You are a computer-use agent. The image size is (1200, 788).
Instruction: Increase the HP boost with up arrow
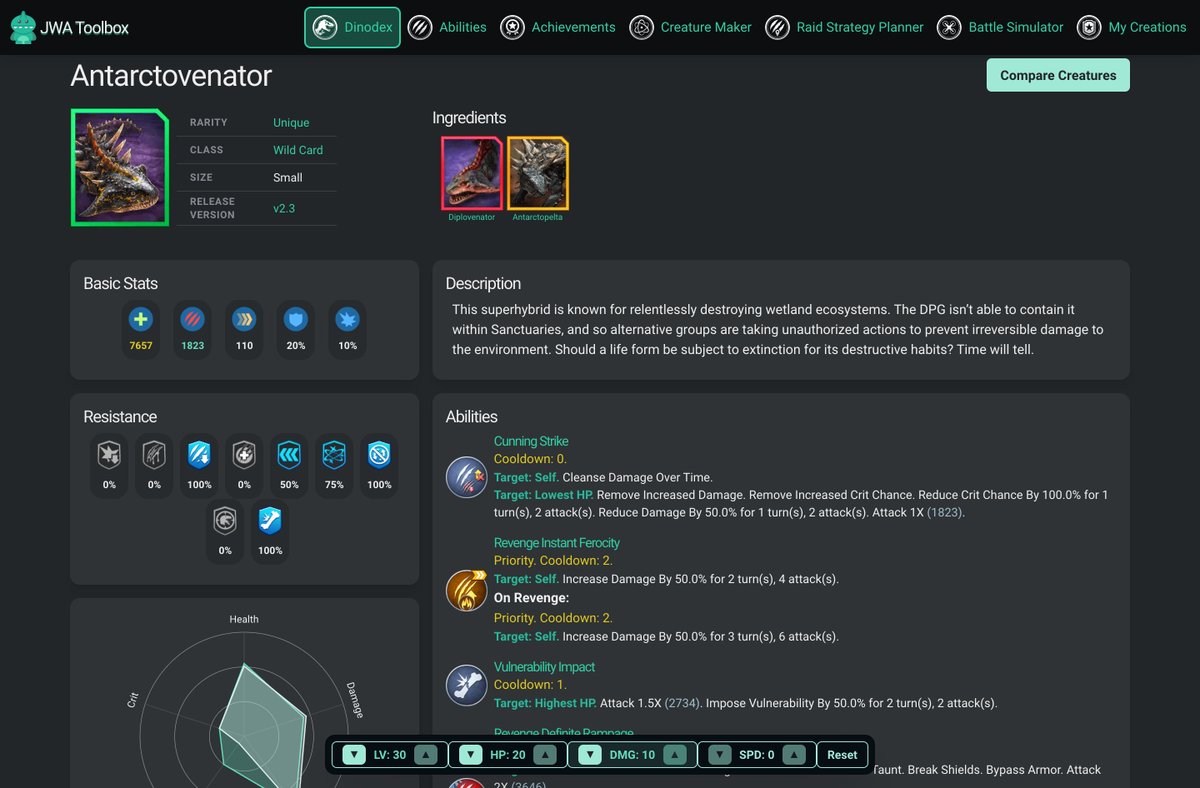pos(545,755)
